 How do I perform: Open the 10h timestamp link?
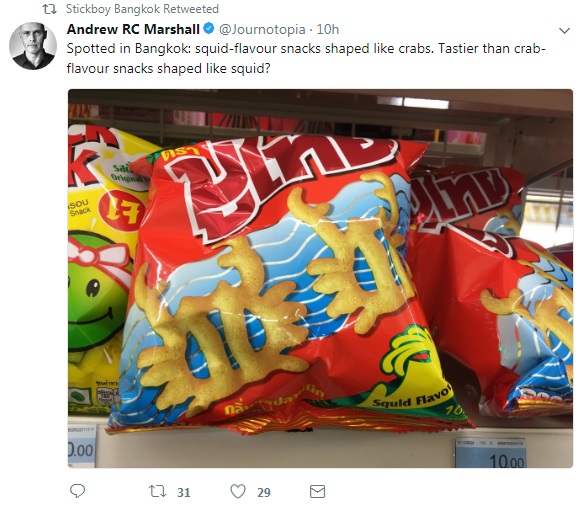point(328,29)
